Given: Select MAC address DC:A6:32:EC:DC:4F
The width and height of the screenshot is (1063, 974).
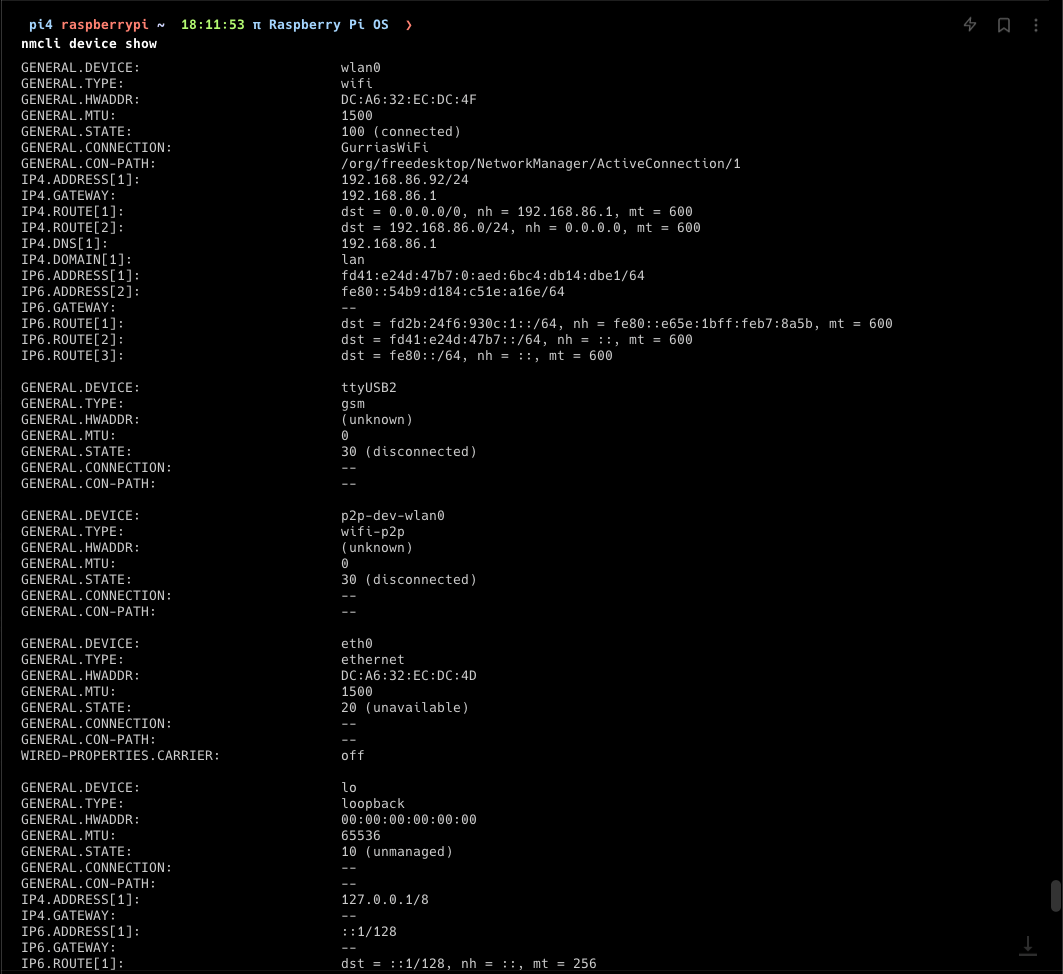Looking at the screenshot, I should coord(409,100).
